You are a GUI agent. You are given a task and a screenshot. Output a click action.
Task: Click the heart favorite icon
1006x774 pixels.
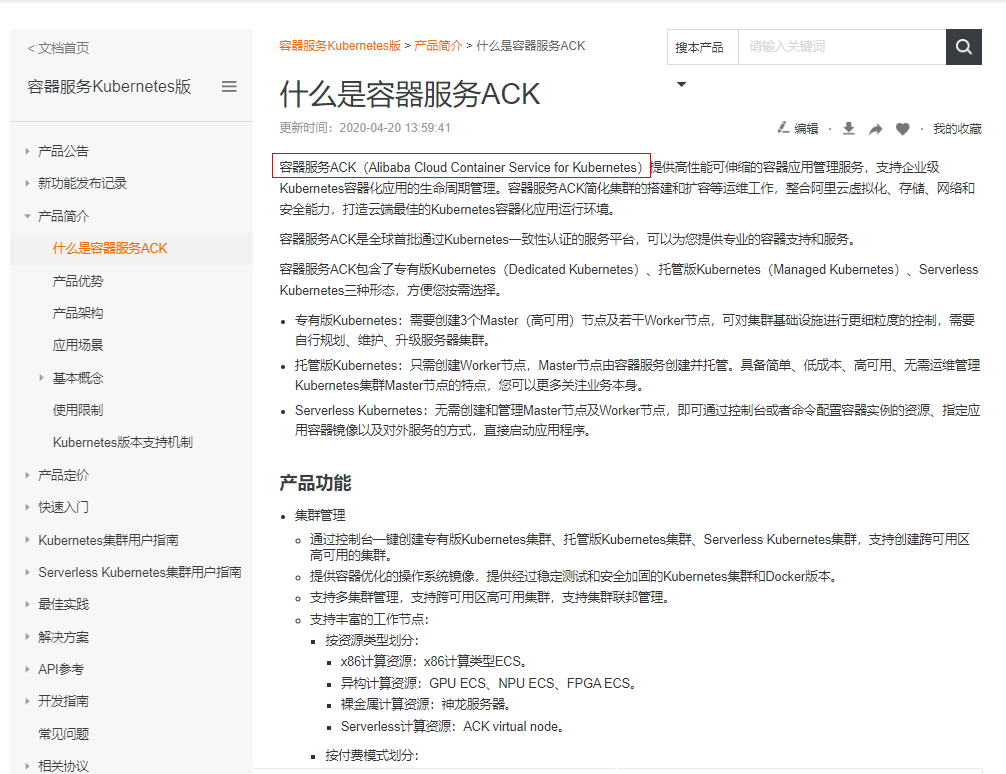click(902, 129)
